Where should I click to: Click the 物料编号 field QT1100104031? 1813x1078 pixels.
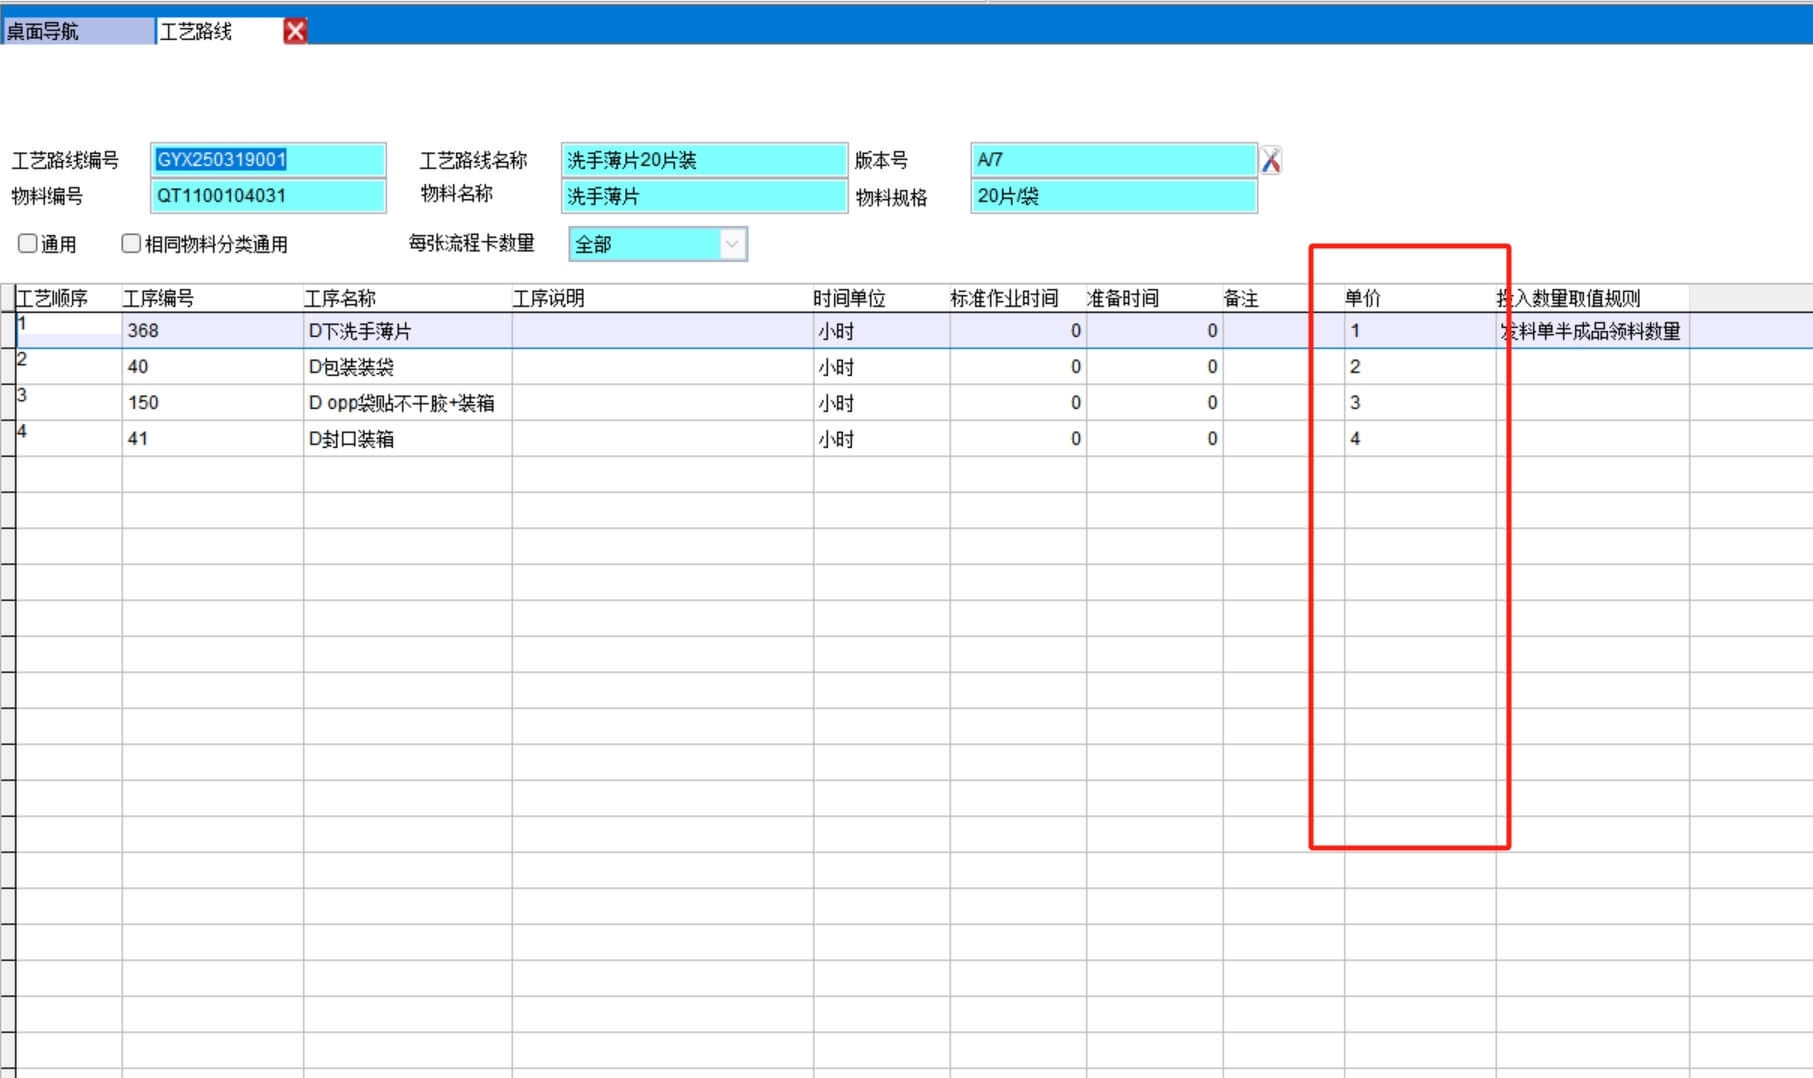[x=267, y=196]
